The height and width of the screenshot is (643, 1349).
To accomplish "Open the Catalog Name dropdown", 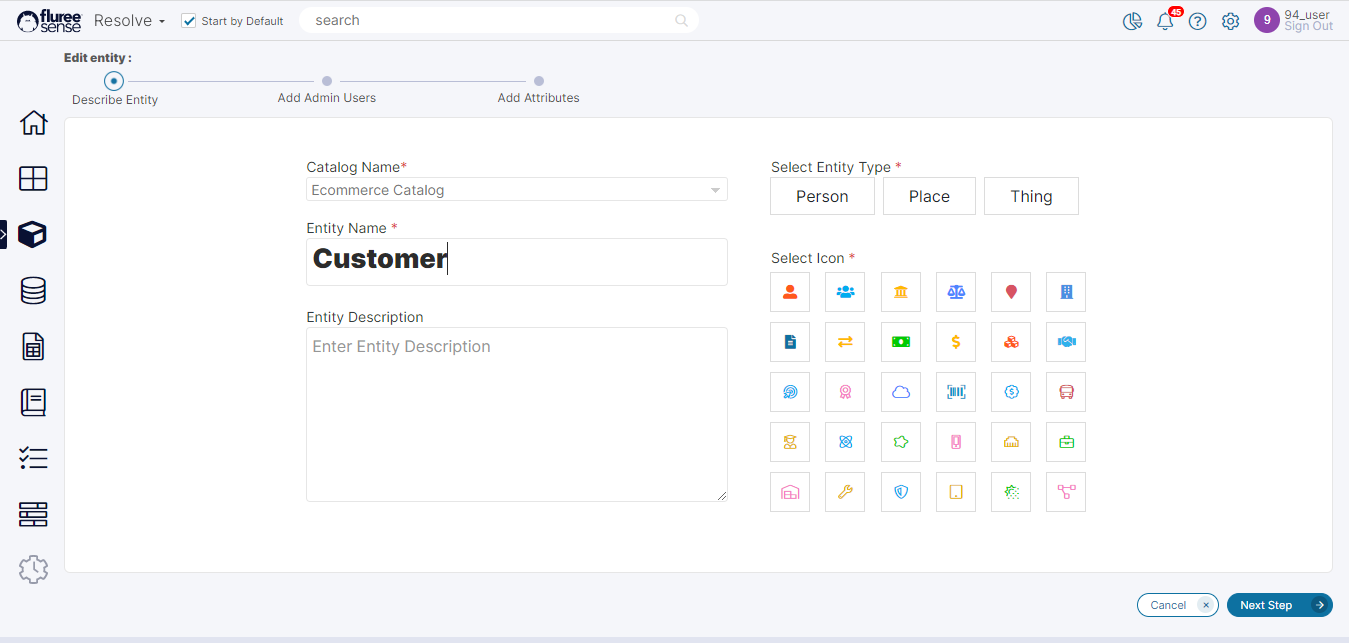I will point(516,190).
